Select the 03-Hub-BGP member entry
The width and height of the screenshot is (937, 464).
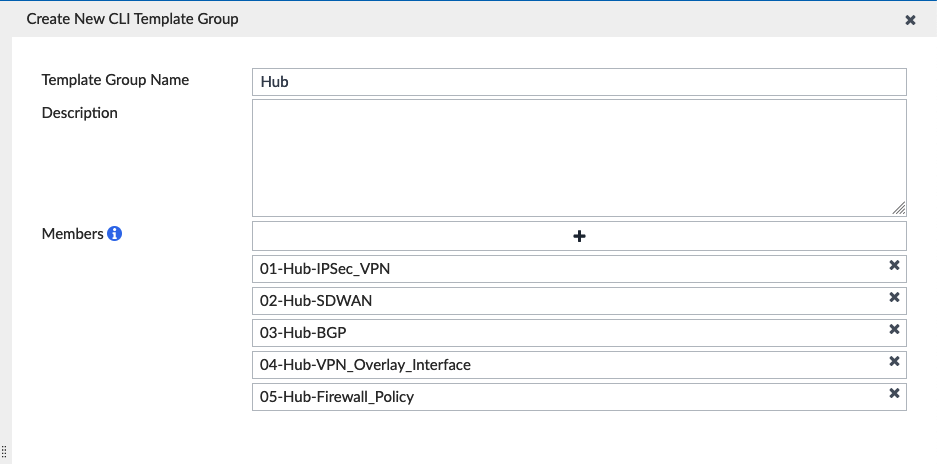[x=560, y=332]
